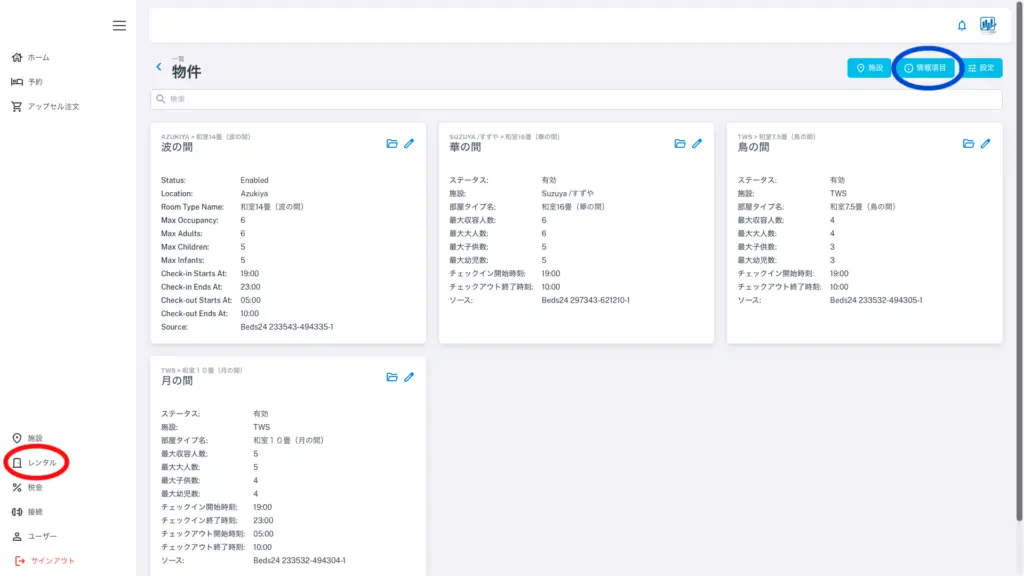Open folder icon on 波の間 card
The height and width of the screenshot is (576, 1024).
392,144
